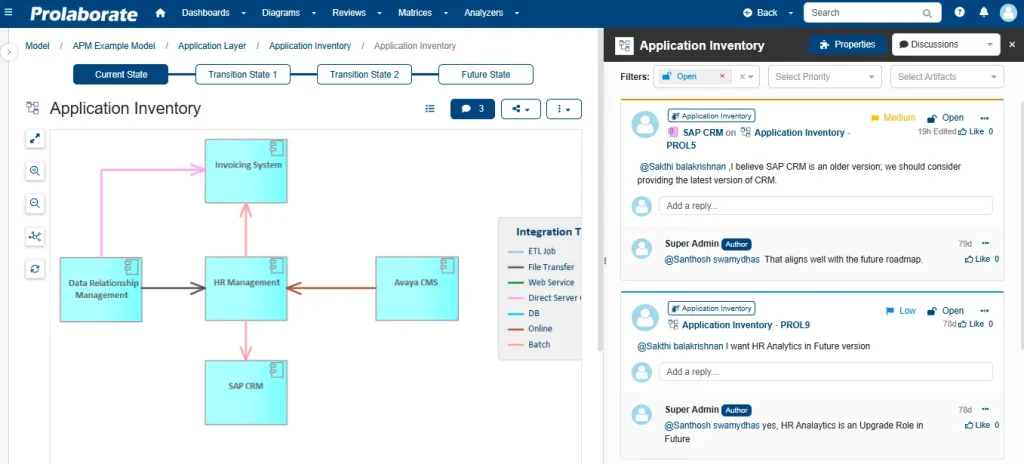The width and height of the screenshot is (1024, 464).
Task: Select the Transition State 1 tab
Action: click(243, 75)
